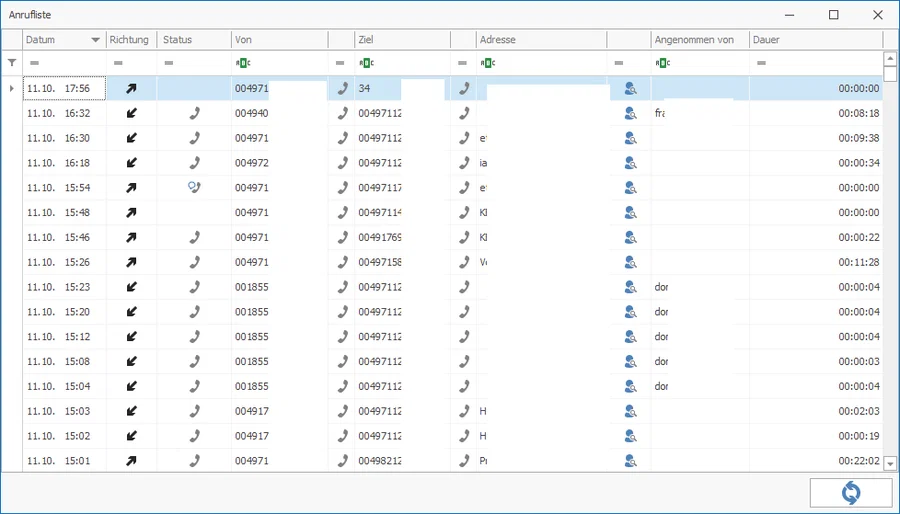Screen dimensions: 900x514
Task: Click the filter funnel icon in the filter row
Action: [x=11, y=63]
